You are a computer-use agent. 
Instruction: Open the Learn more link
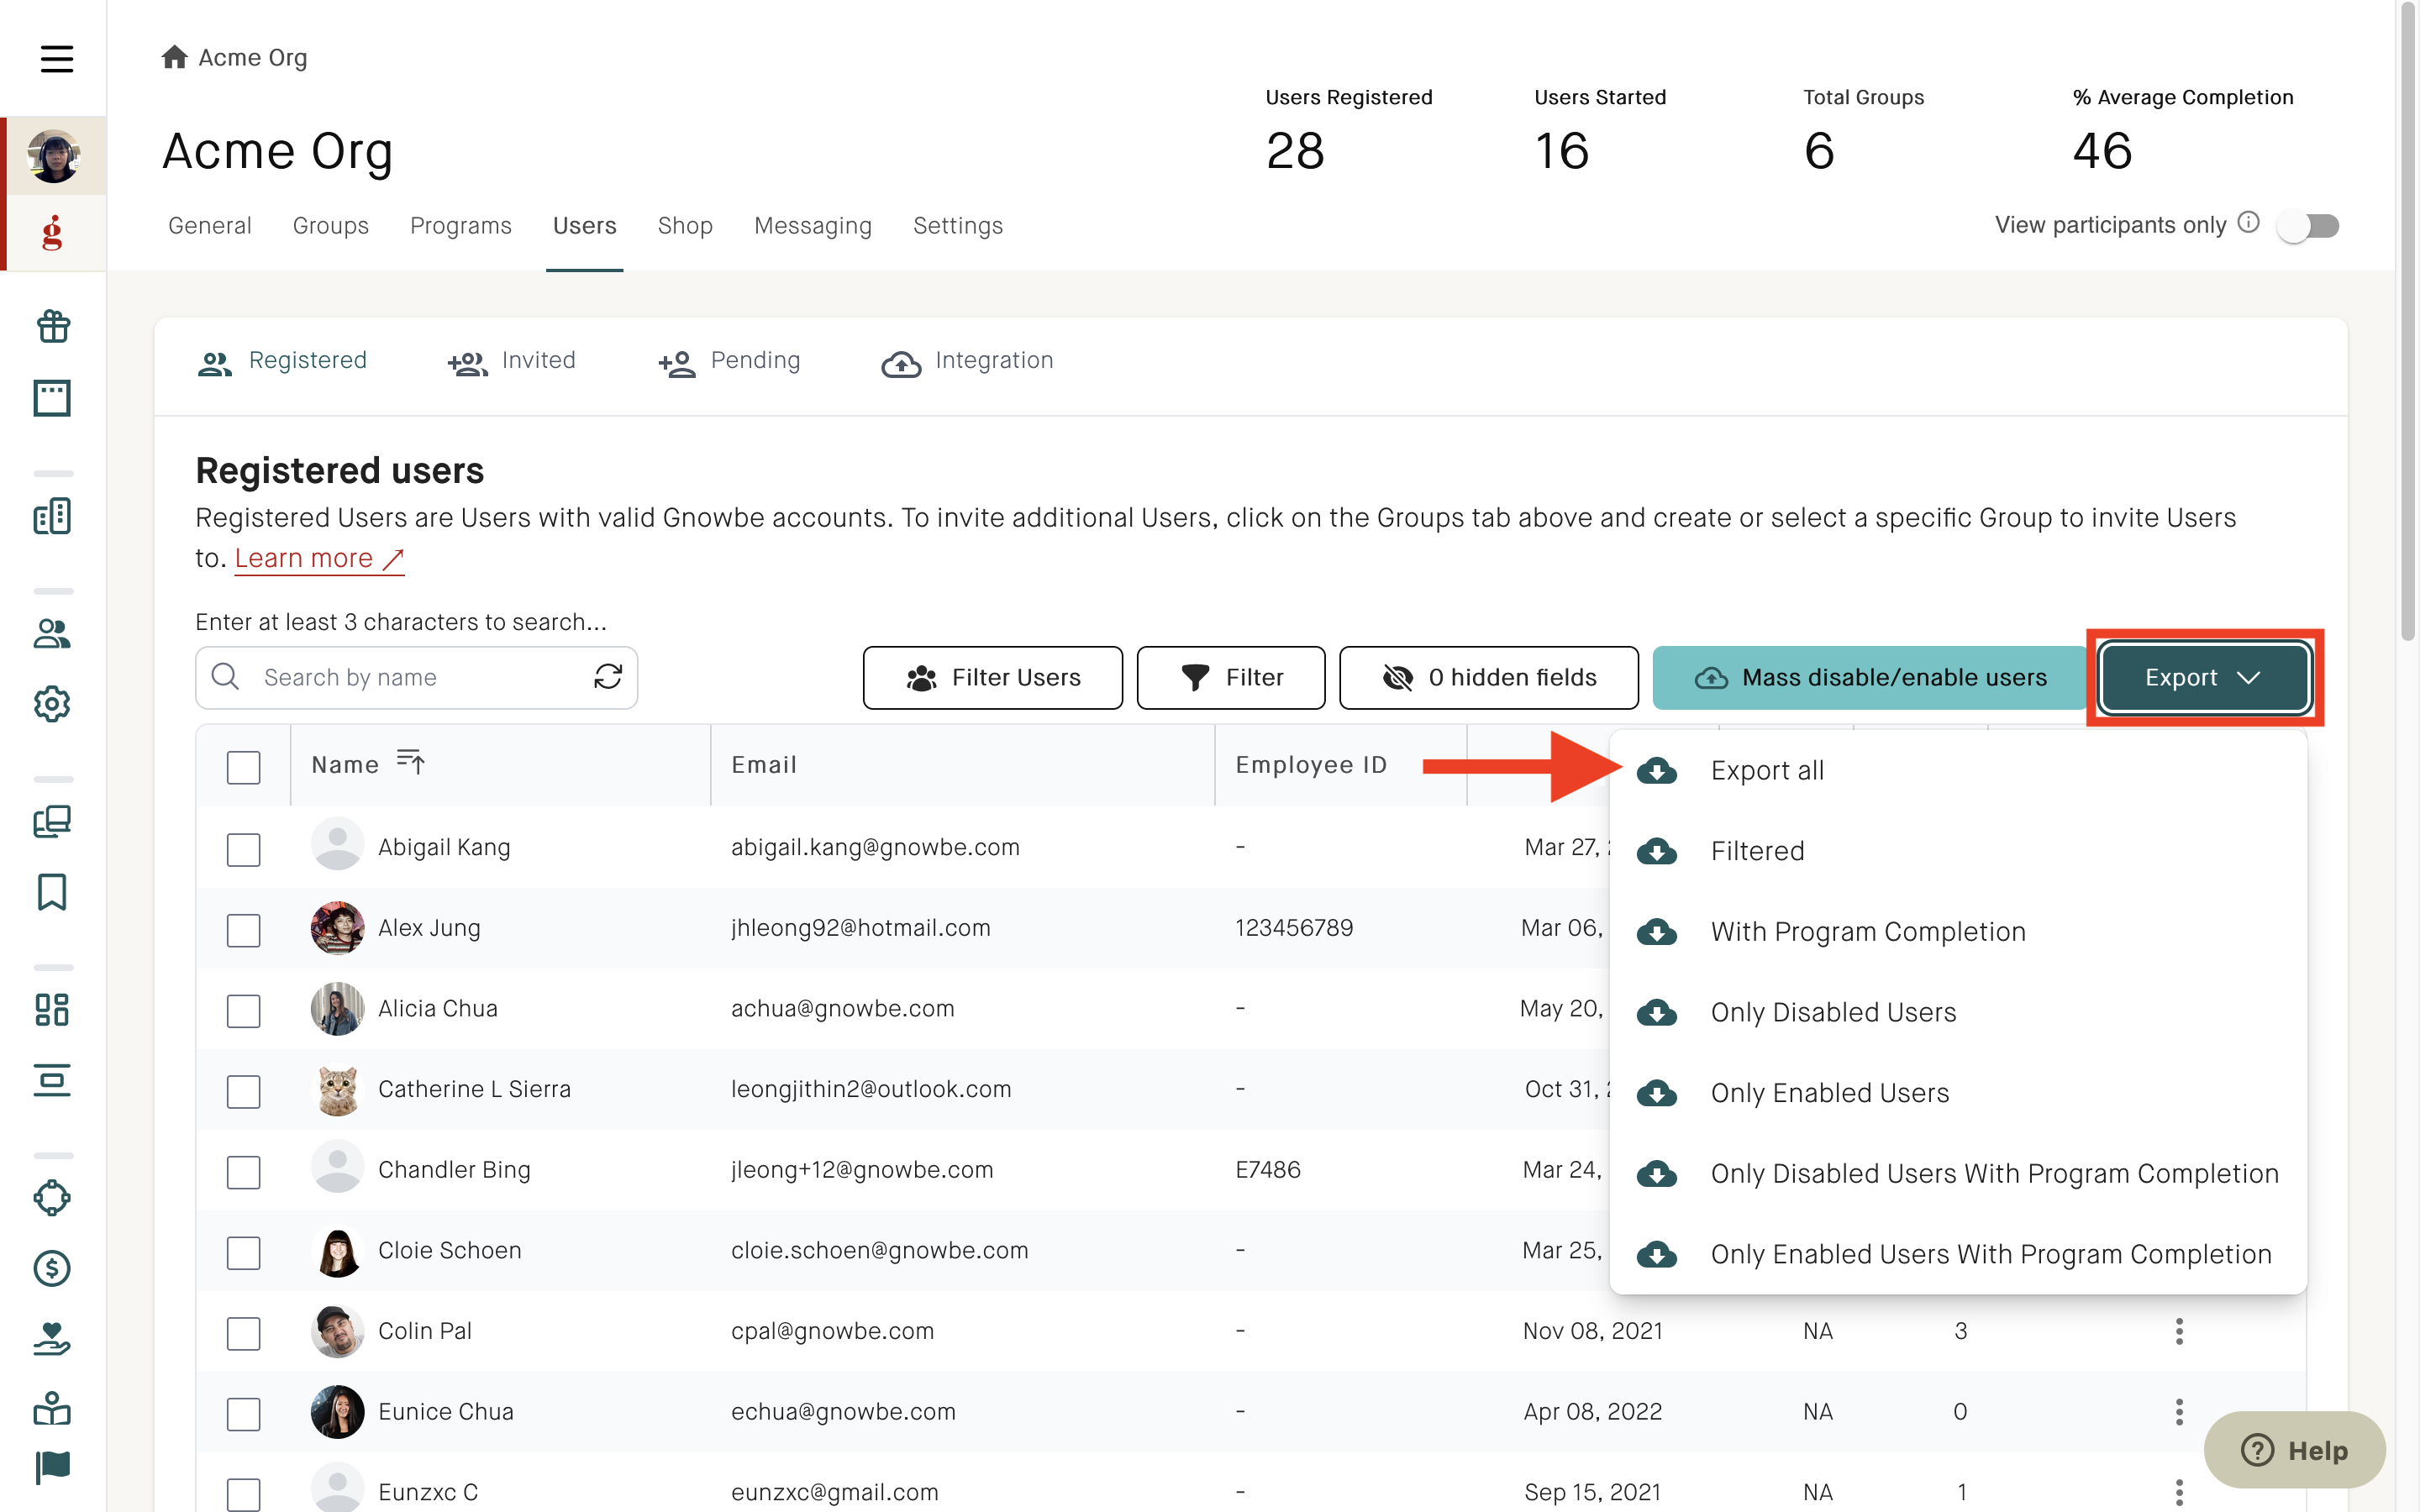click(319, 558)
